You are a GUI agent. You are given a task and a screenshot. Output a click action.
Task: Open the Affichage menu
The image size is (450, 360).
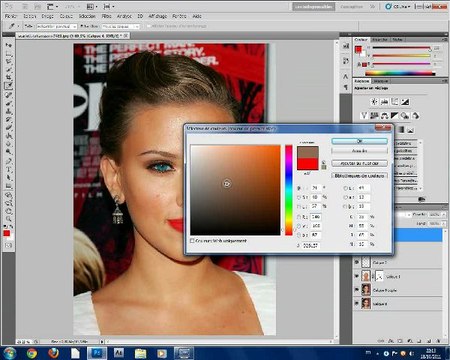[x=158, y=16]
